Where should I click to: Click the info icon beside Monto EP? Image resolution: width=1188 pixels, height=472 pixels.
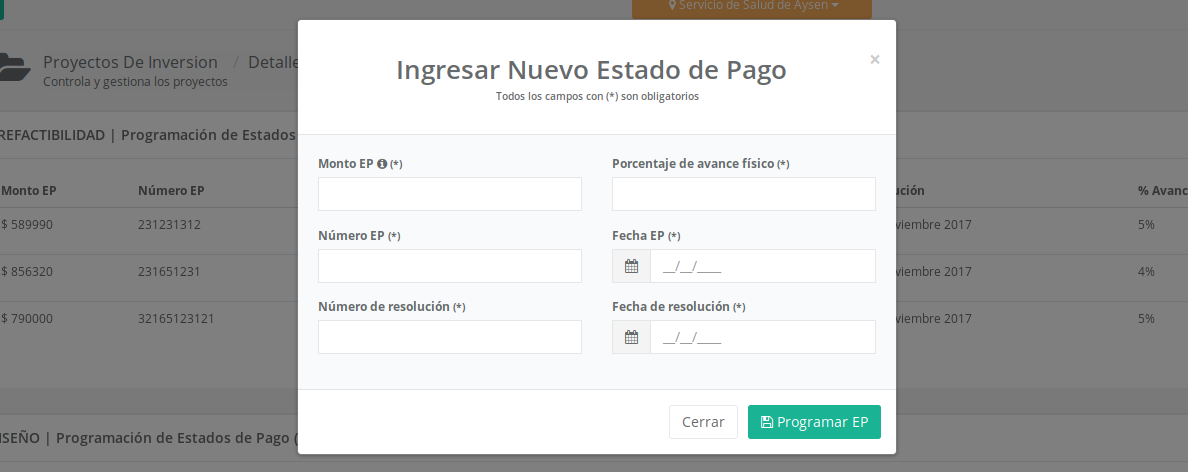click(x=382, y=164)
